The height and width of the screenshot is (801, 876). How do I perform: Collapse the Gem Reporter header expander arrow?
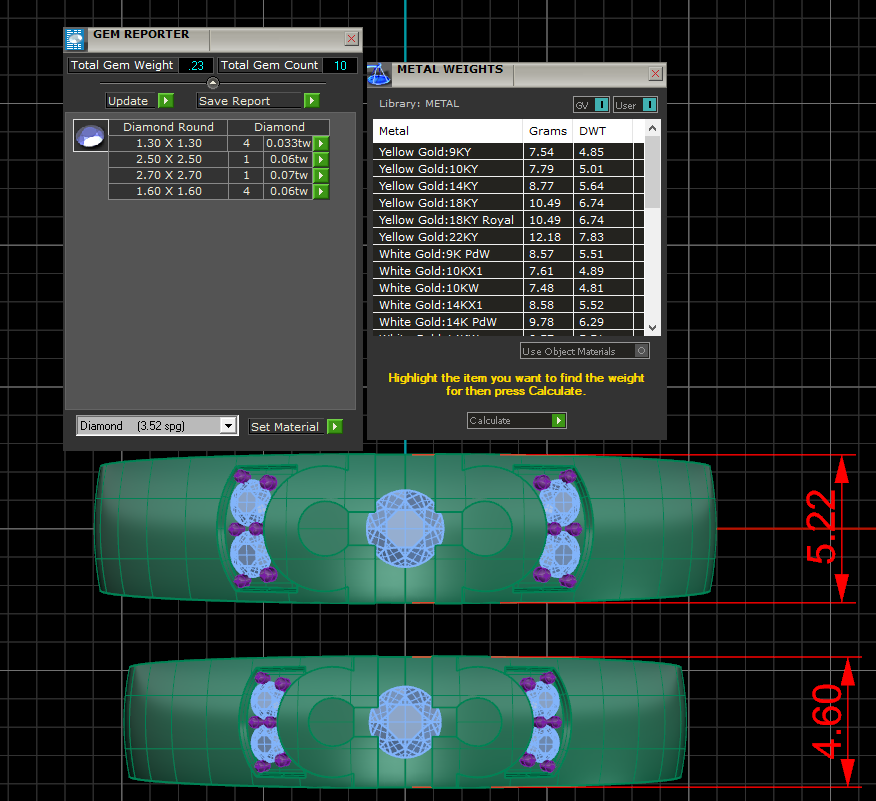[x=213, y=83]
